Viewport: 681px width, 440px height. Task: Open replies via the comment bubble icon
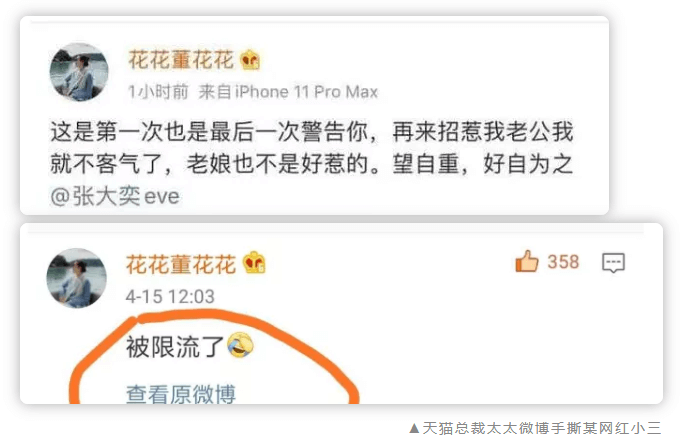pos(613,262)
